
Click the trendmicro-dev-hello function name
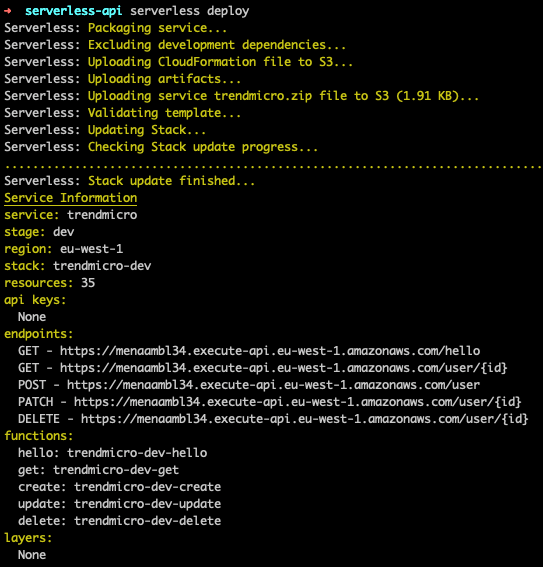137,453
